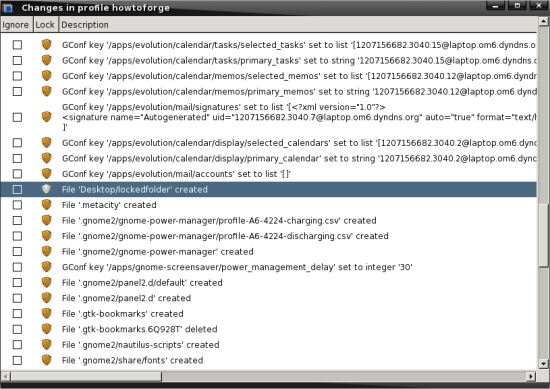Click the Ignore column header

coord(16,25)
